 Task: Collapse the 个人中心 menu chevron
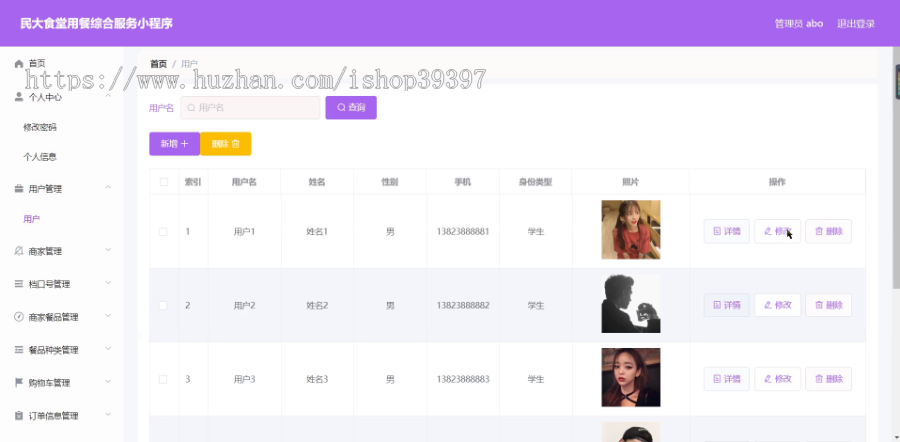click(108, 96)
